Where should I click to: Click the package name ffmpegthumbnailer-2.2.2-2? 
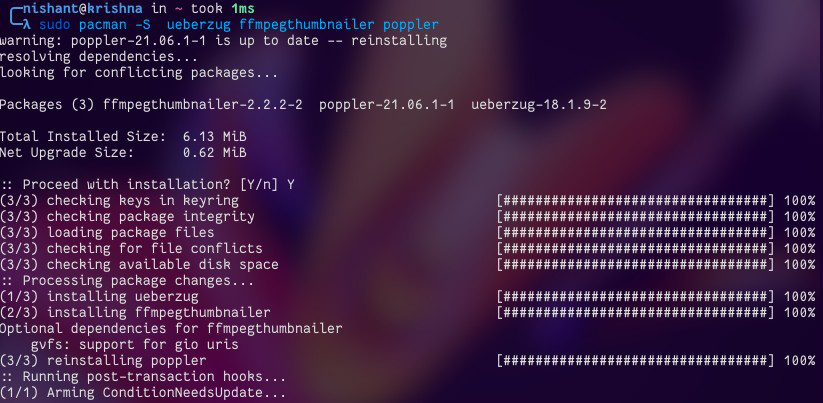tap(203, 105)
